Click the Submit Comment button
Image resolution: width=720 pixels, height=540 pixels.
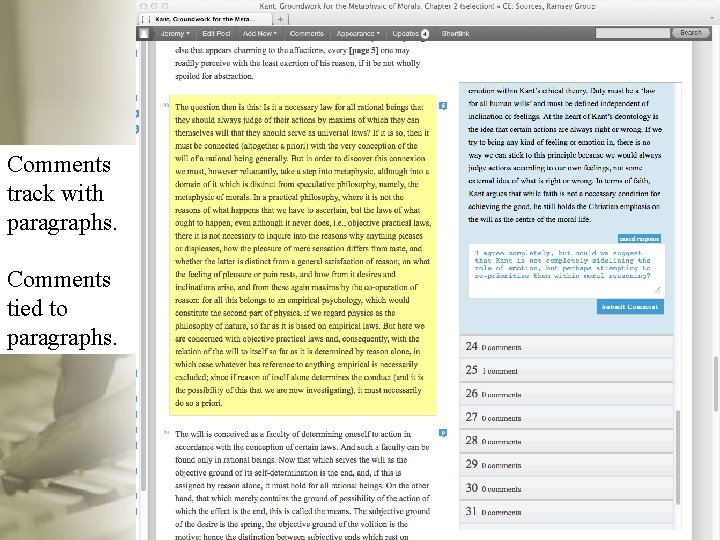pos(630,307)
